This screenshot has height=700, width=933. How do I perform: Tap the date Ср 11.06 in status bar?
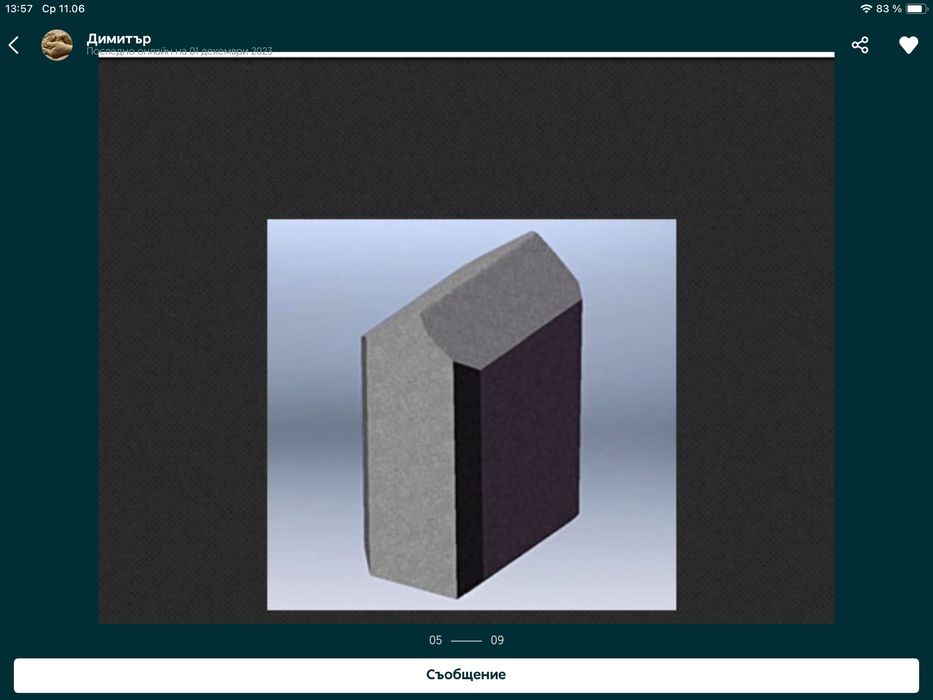click(x=63, y=9)
